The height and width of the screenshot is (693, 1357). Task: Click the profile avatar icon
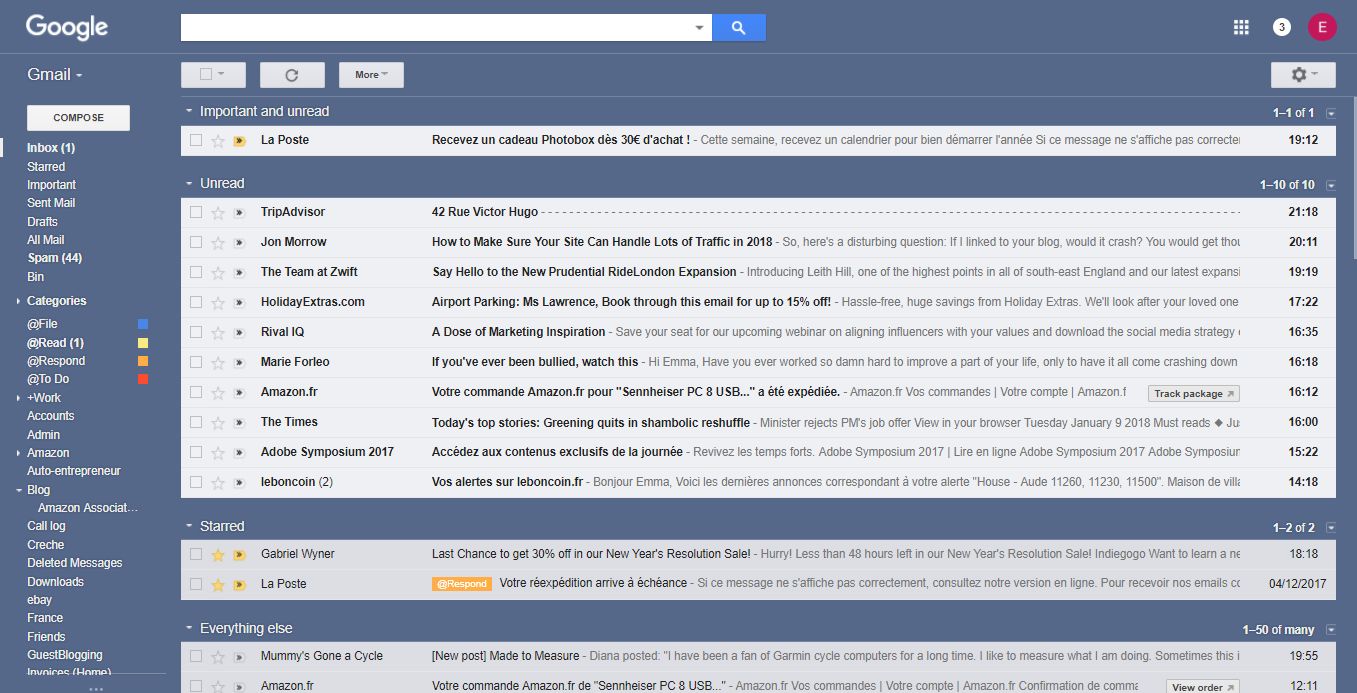(1322, 26)
